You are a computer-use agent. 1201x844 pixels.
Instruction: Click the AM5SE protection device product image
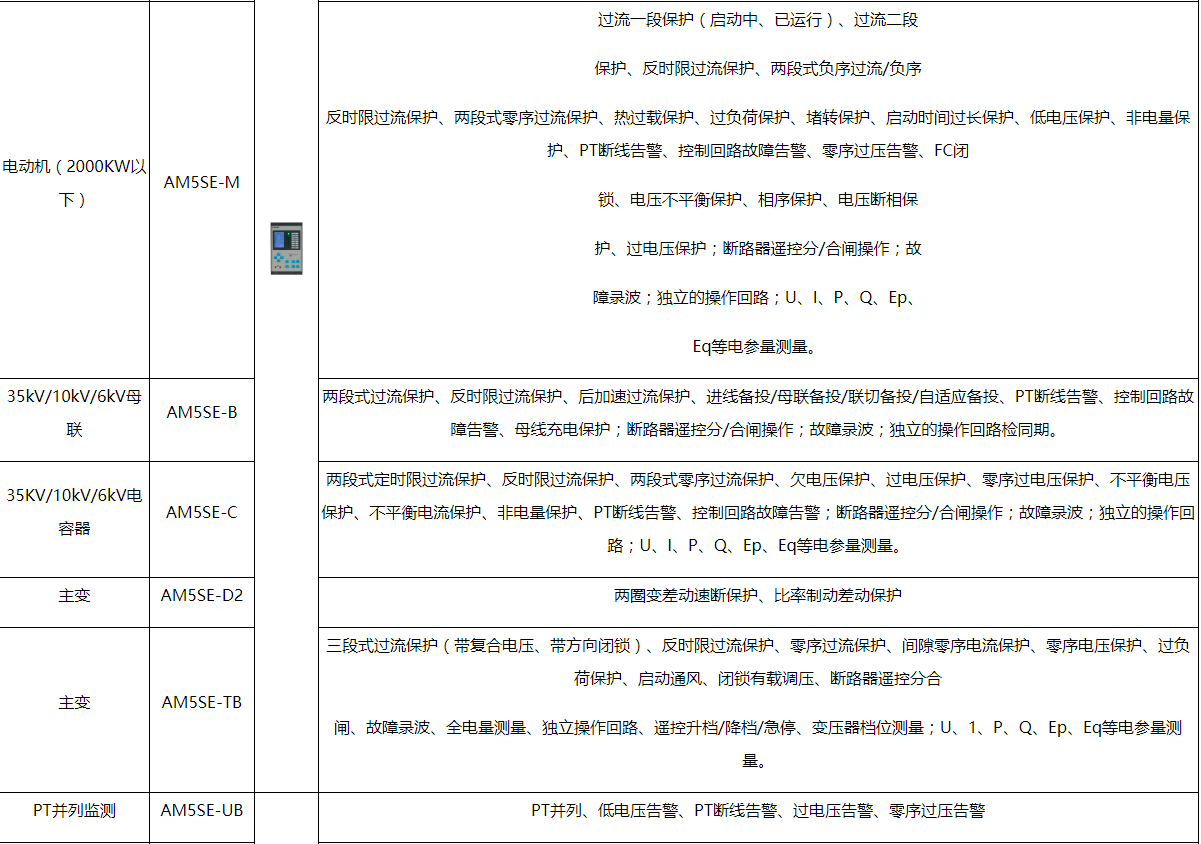tap(286, 248)
